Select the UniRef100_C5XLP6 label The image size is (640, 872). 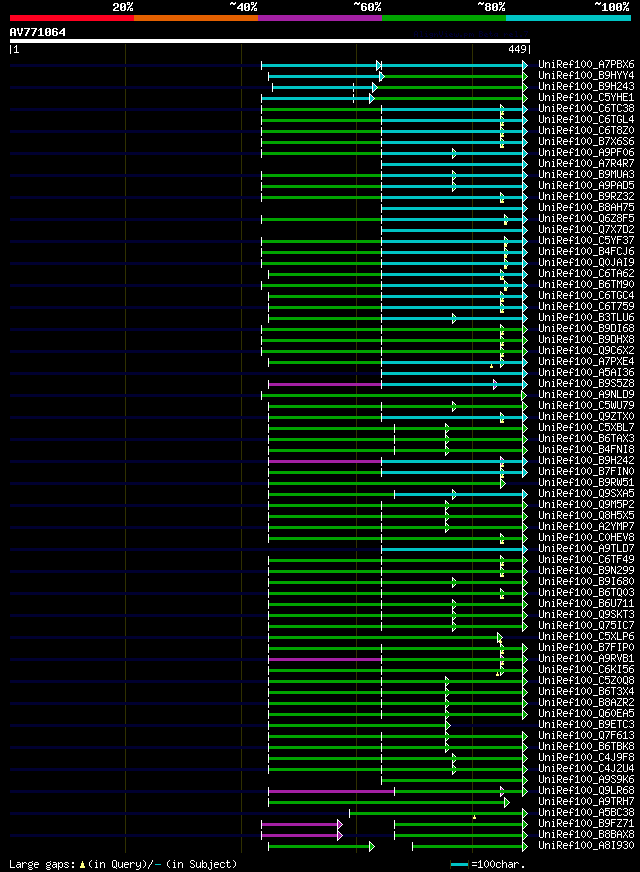click(x=586, y=637)
